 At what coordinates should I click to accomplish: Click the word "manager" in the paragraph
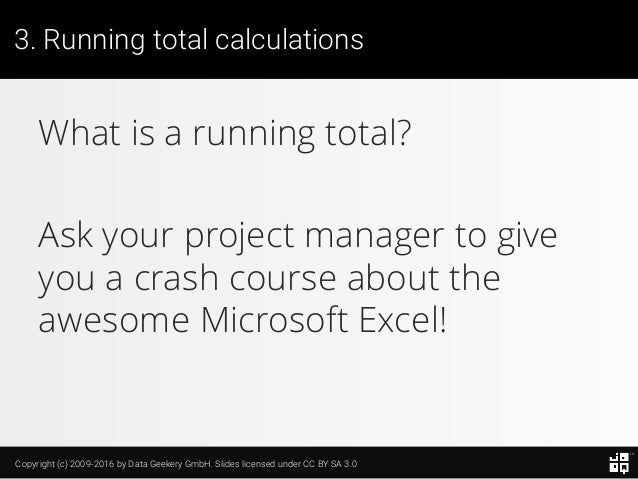(x=374, y=239)
